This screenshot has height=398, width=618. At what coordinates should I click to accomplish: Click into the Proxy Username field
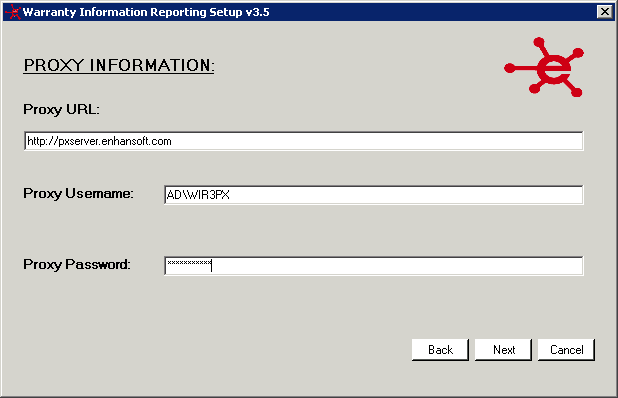point(374,195)
